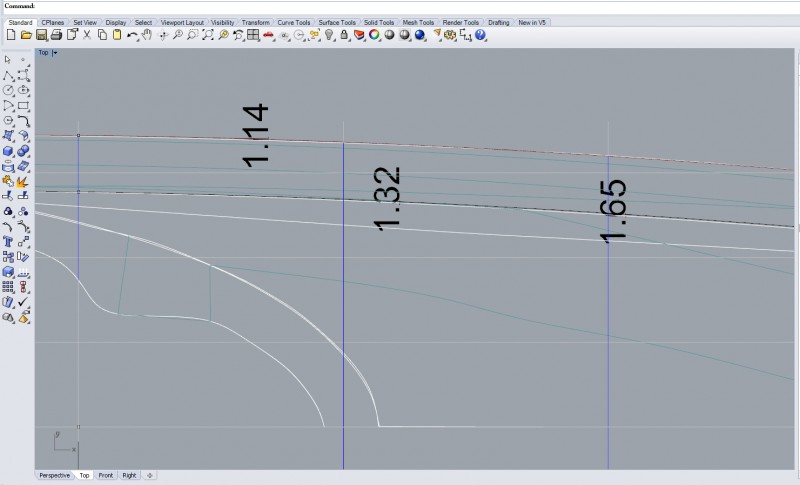800x485 pixels.
Task: Open the Right viewport tab
Action: [129, 475]
